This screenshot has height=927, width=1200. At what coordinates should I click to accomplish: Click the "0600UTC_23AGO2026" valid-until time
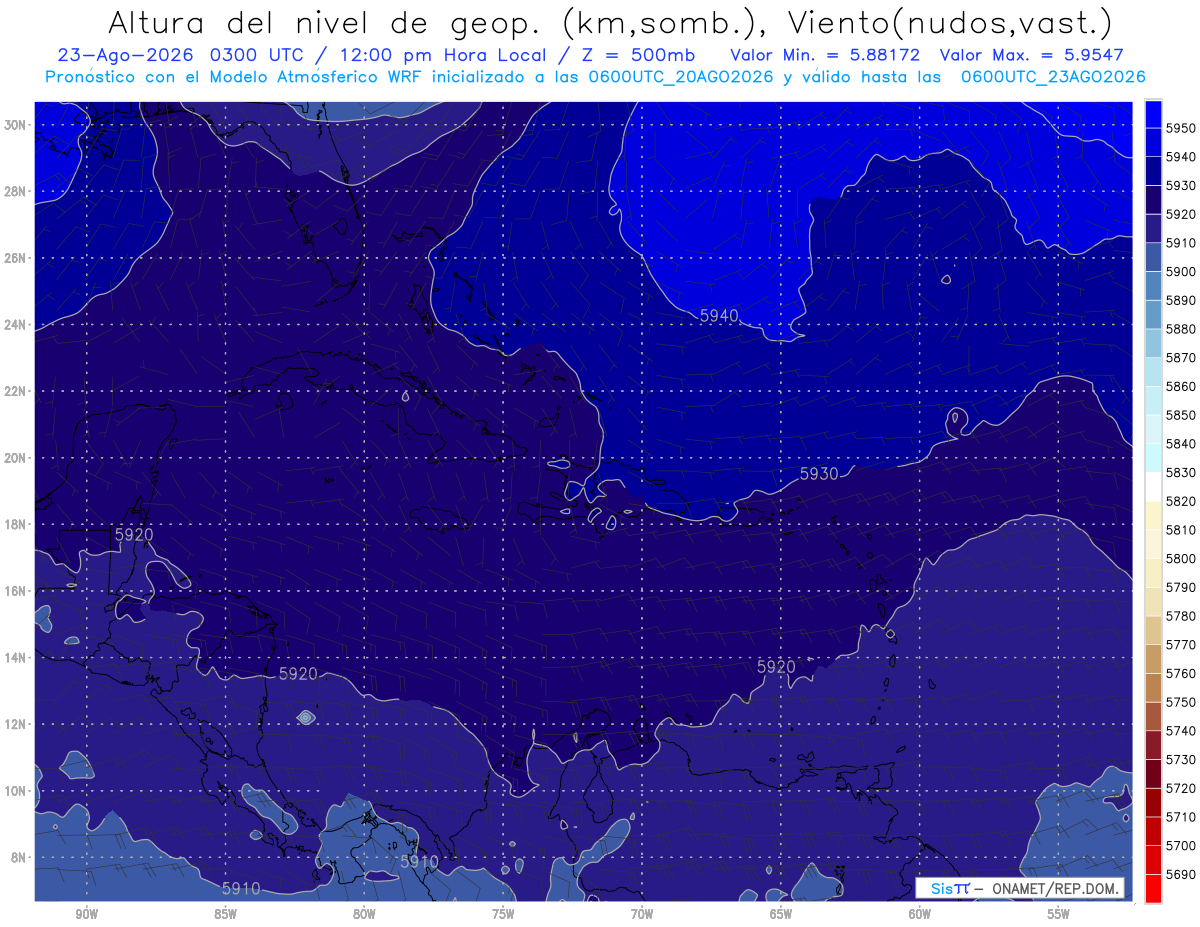click(1053, 77)
